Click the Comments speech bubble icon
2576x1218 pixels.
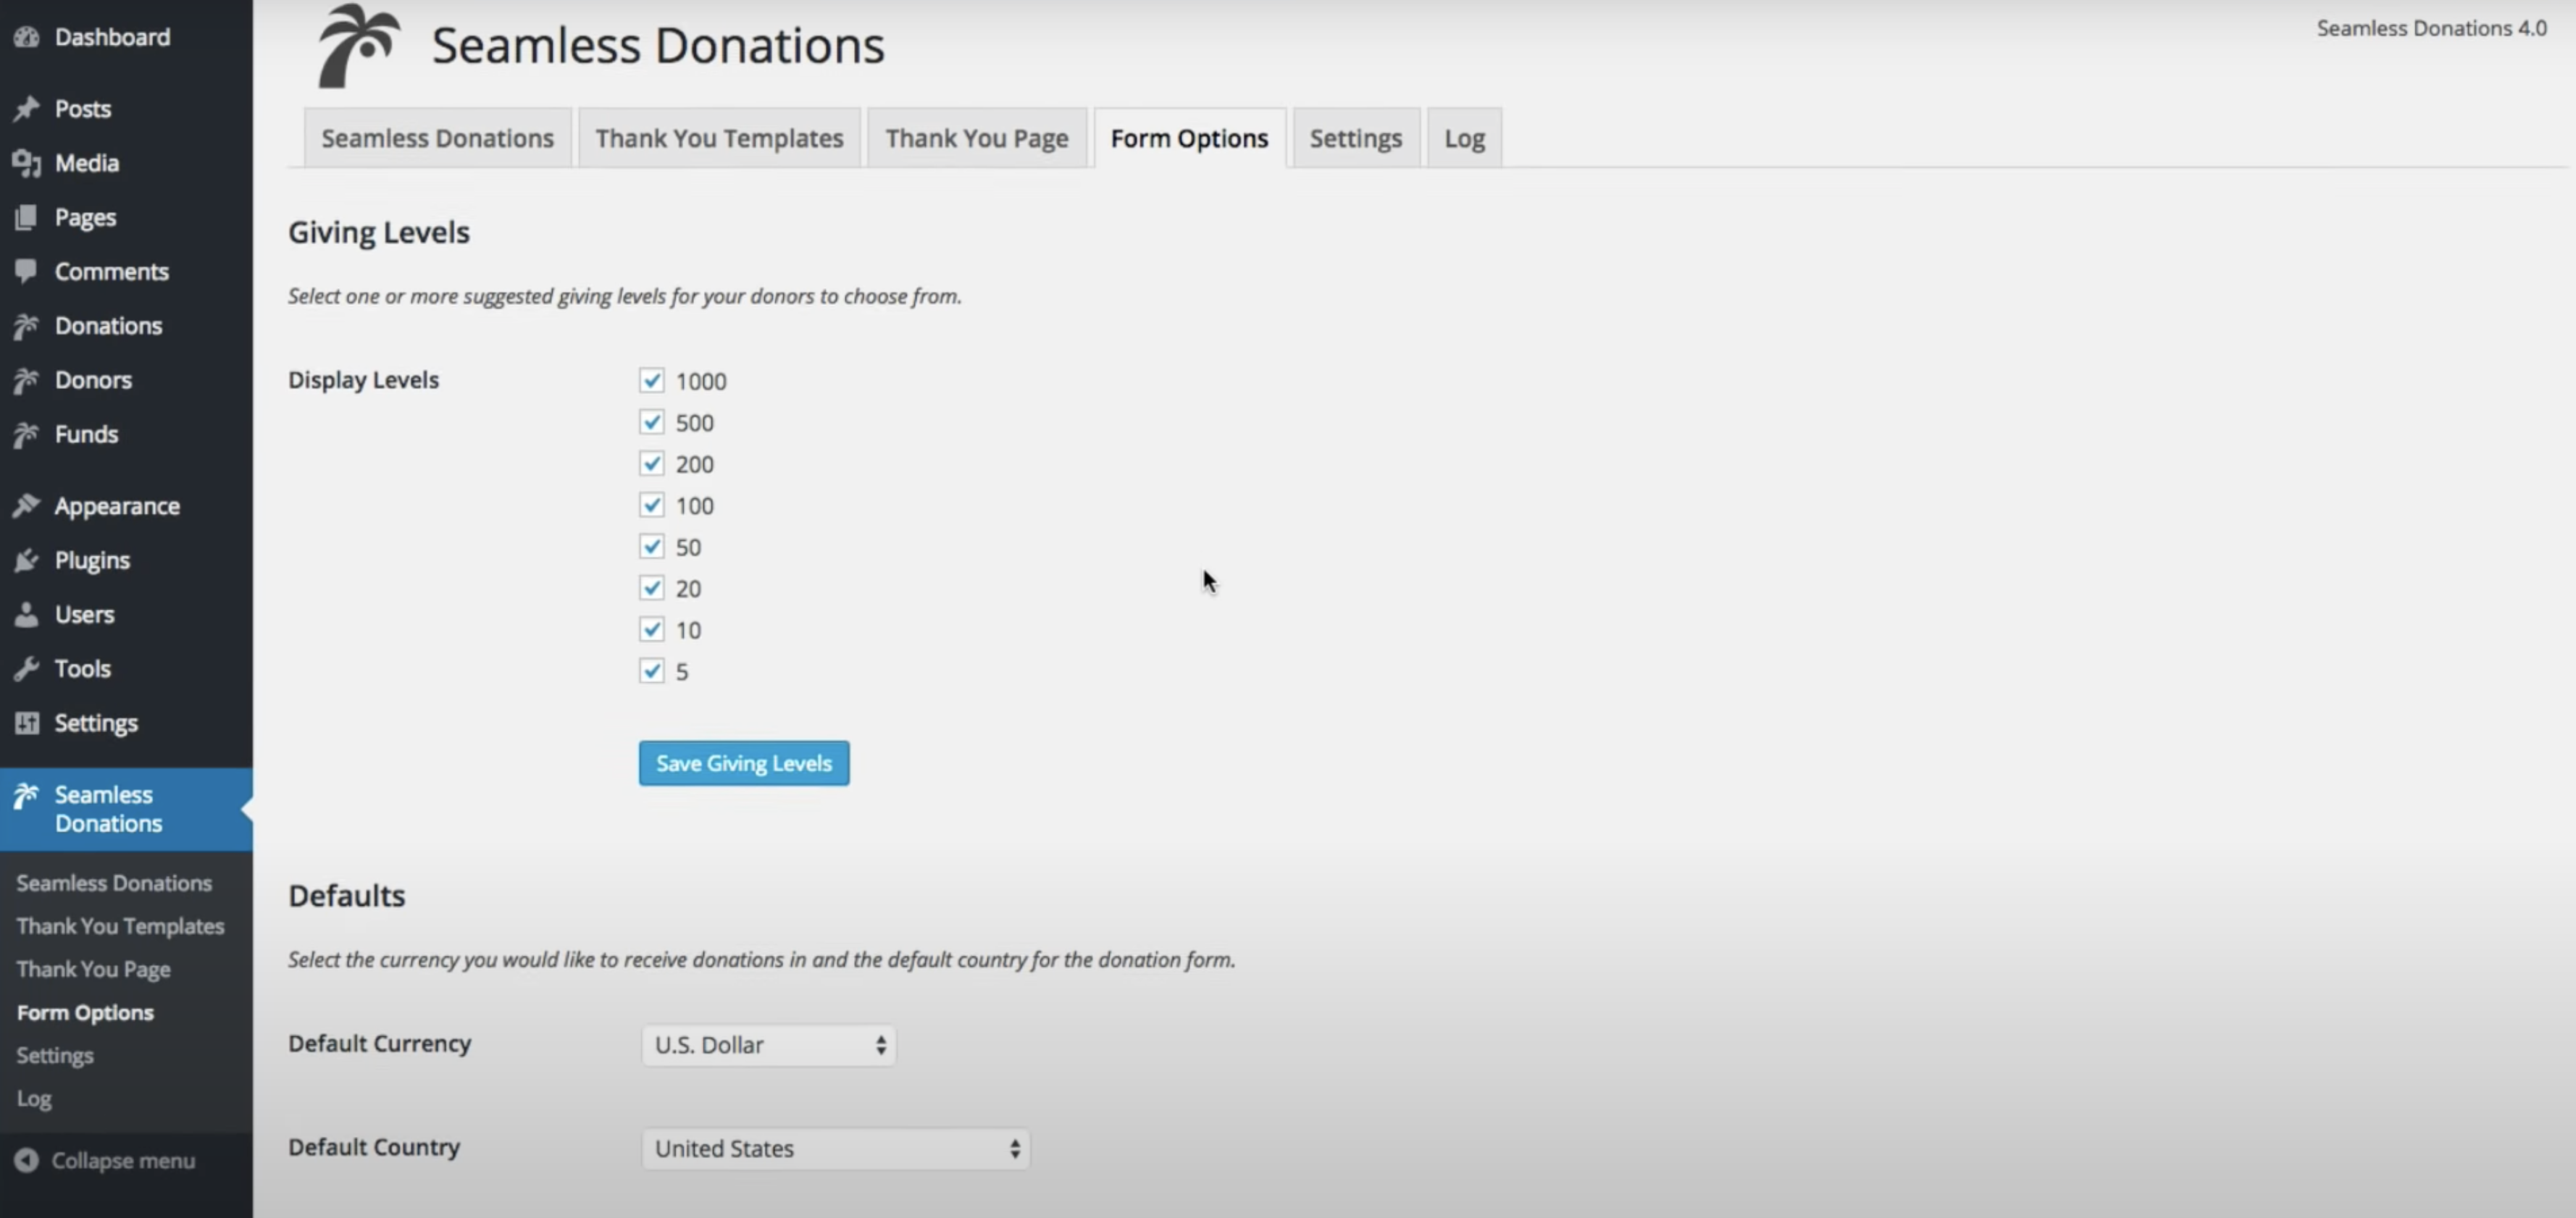point(27,271)
